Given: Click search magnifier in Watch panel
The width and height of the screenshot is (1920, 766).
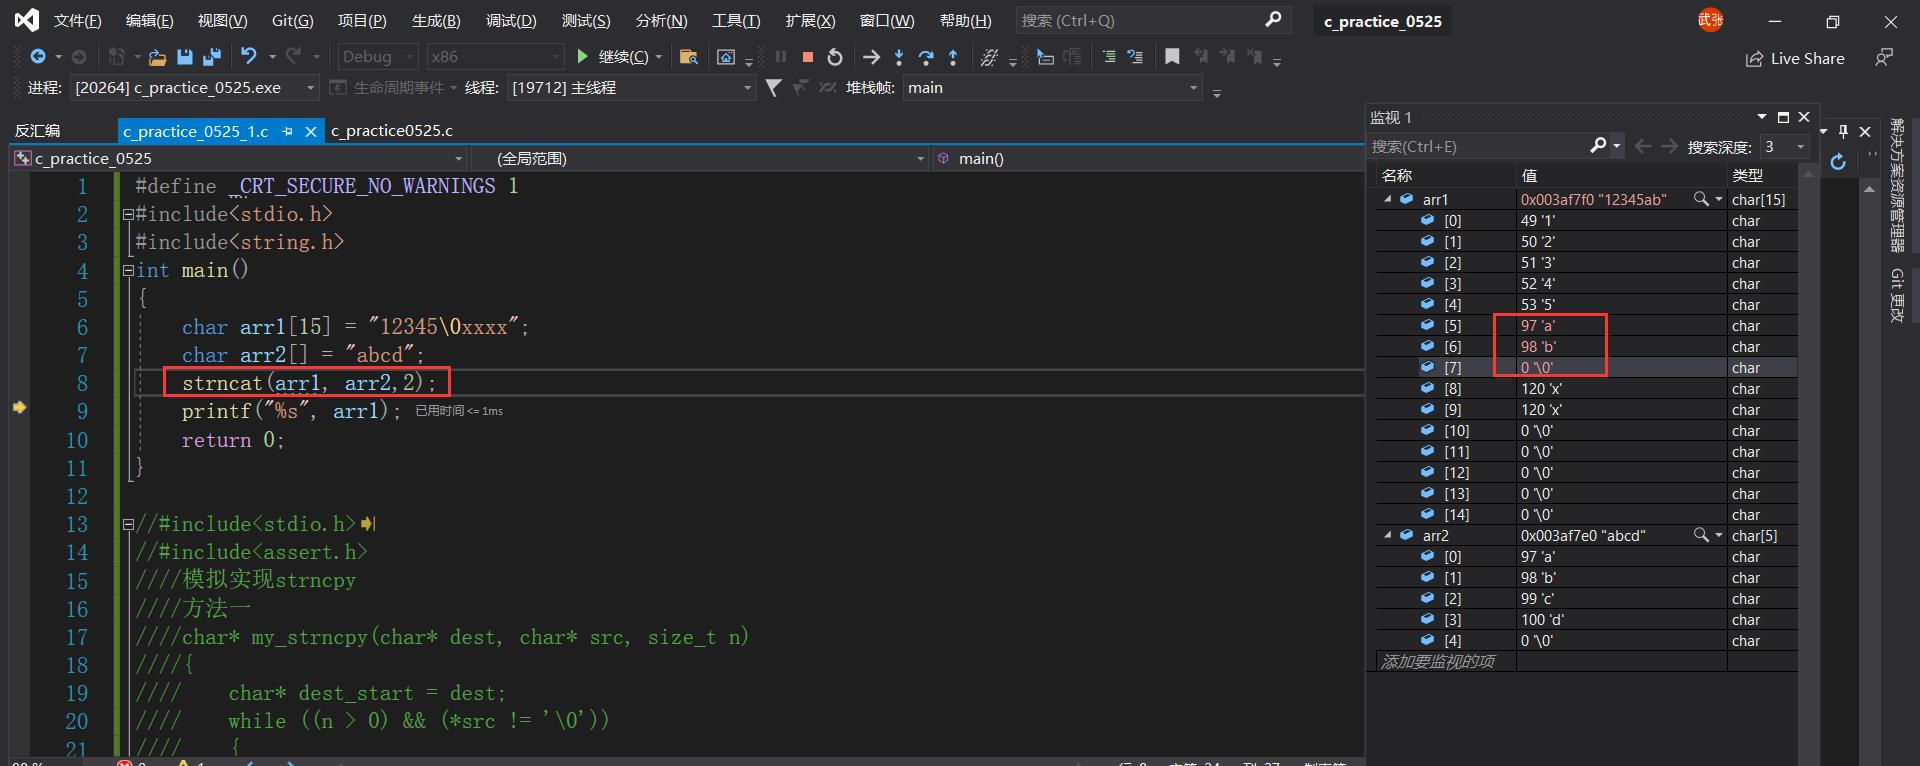Looking at the screenshot, I should [x=1599, y=146].
